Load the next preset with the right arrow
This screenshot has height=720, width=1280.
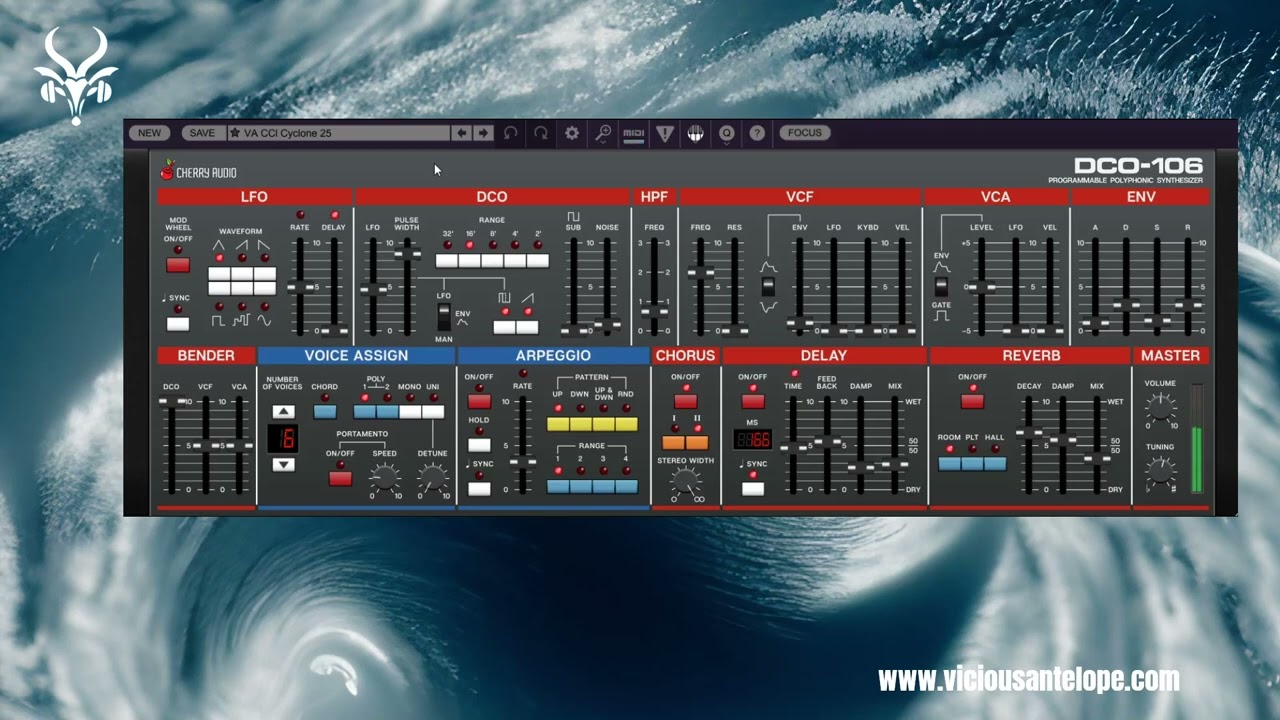click(483, 133)
